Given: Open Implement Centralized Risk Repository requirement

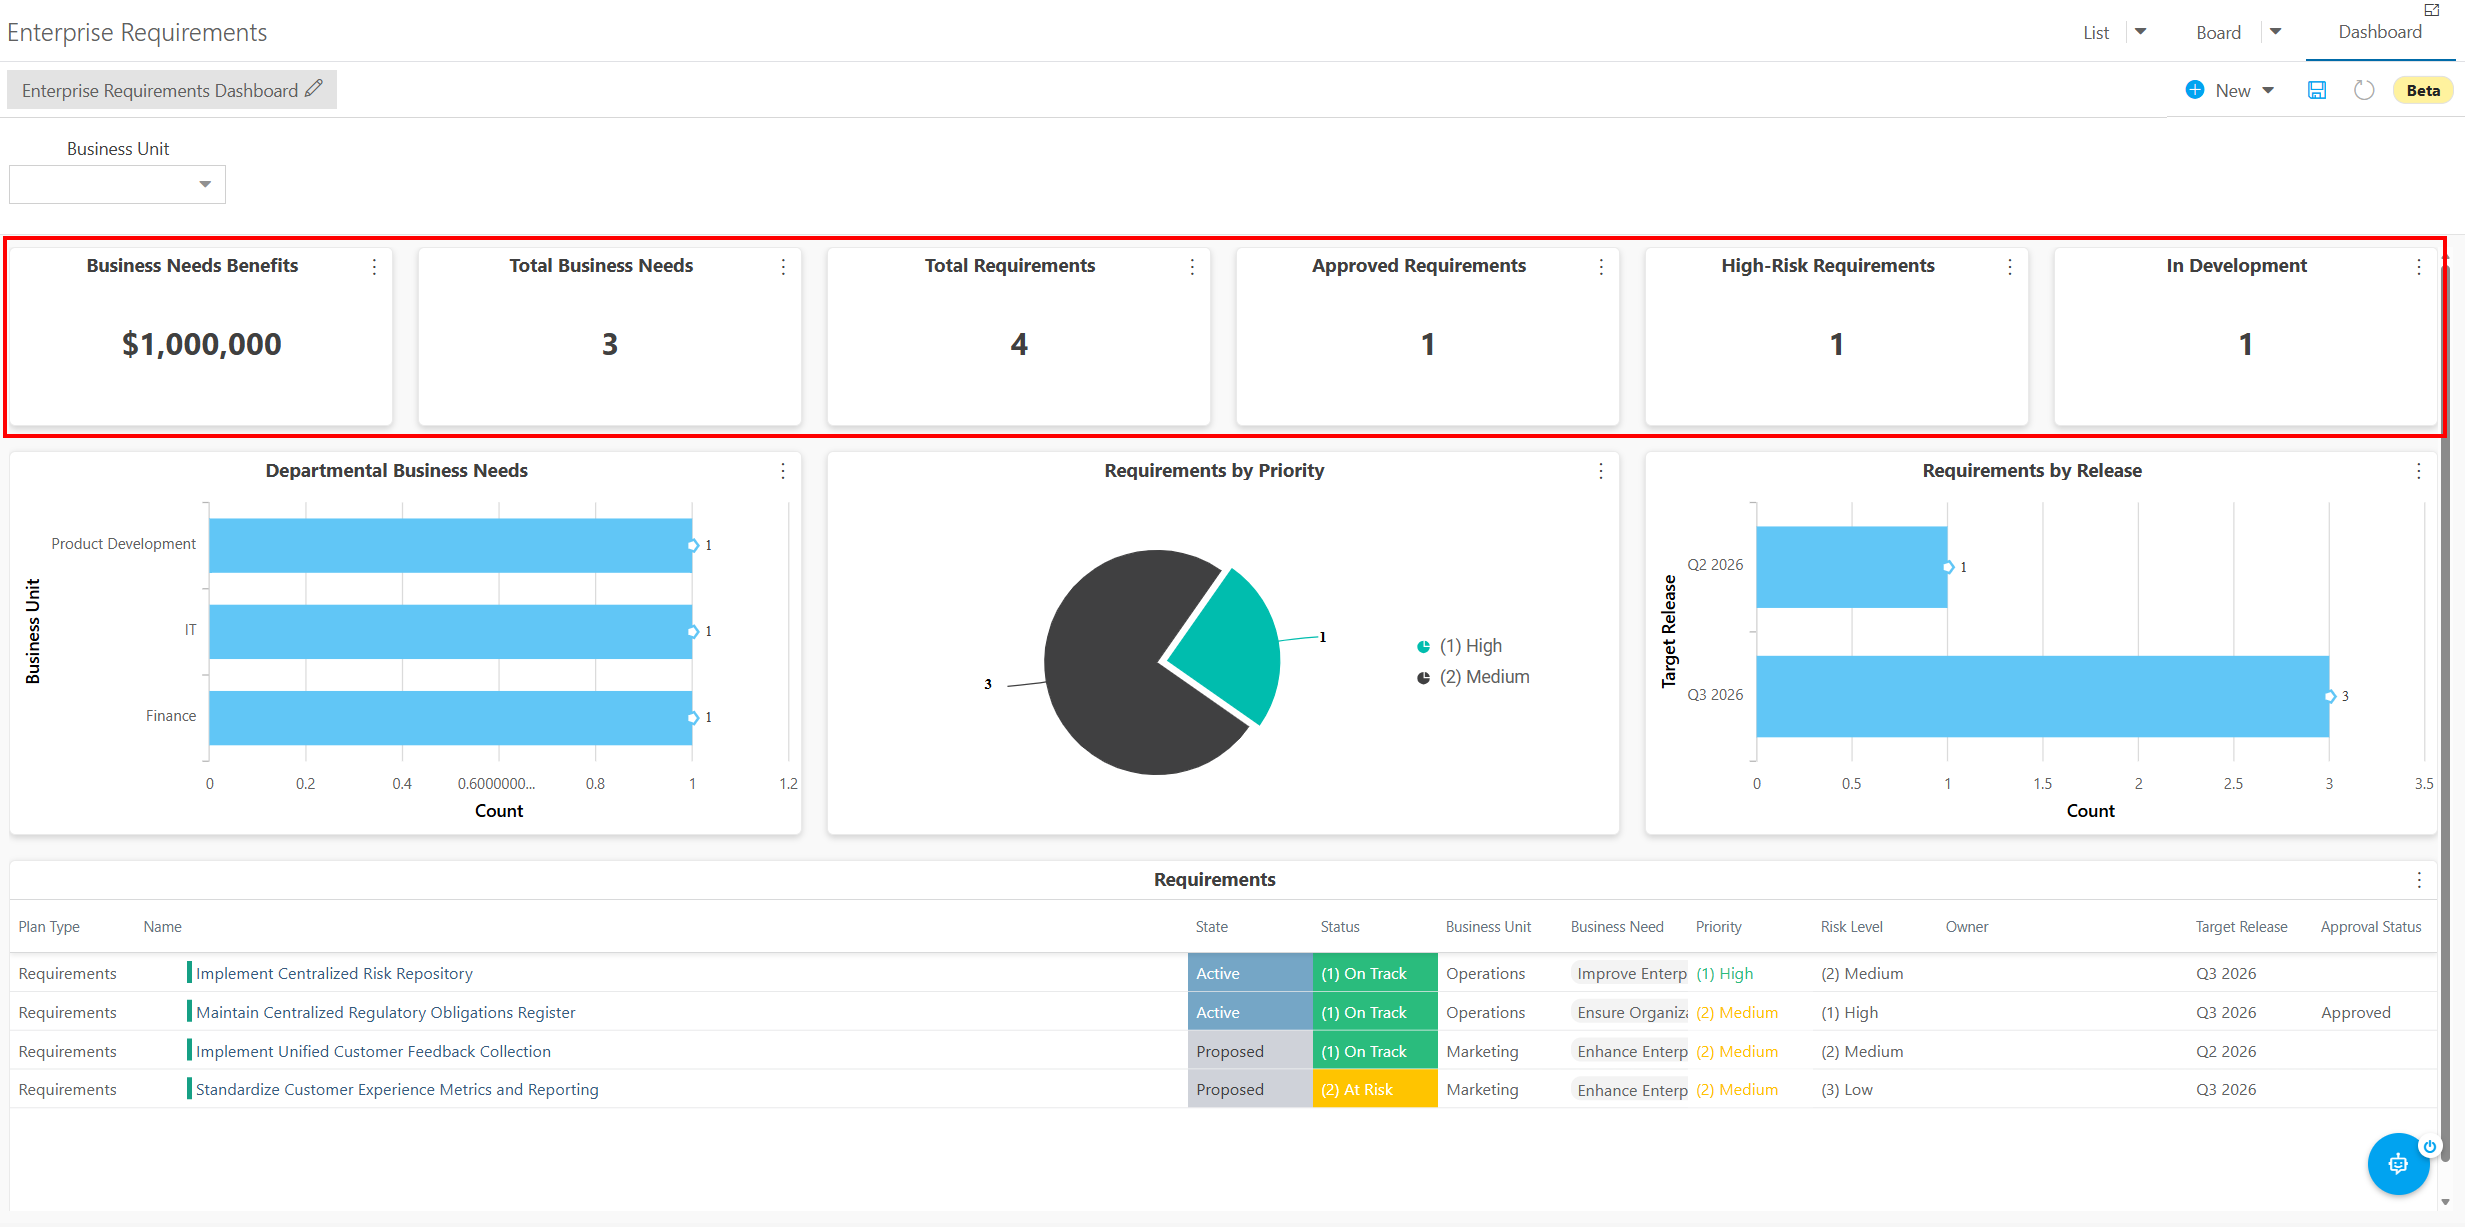Looking at the screenshot, I should [334, 973].
